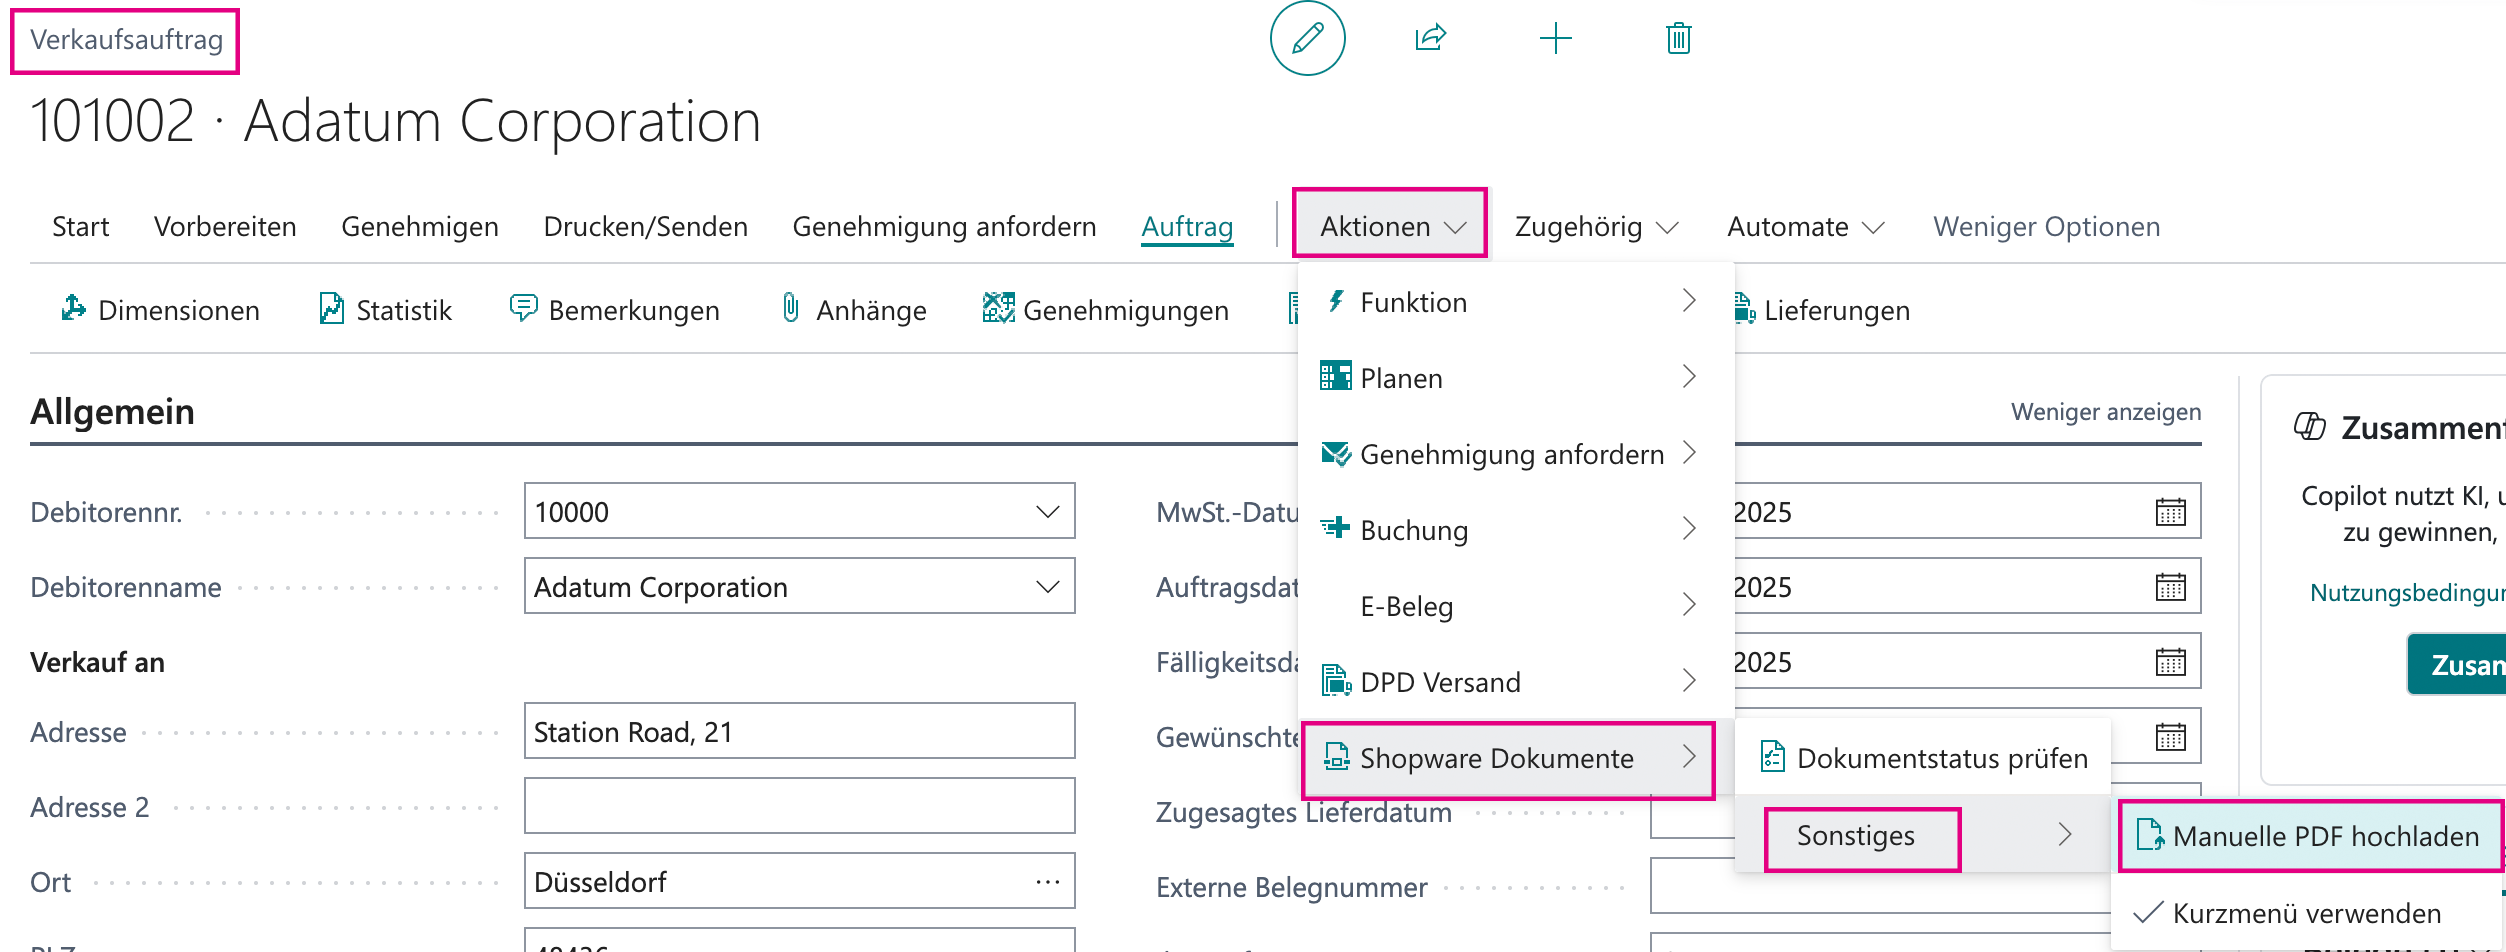Screen dimensions: 2506x952
Task: Open the Genehmigung anfordern tab
Action: click(944, 227)
